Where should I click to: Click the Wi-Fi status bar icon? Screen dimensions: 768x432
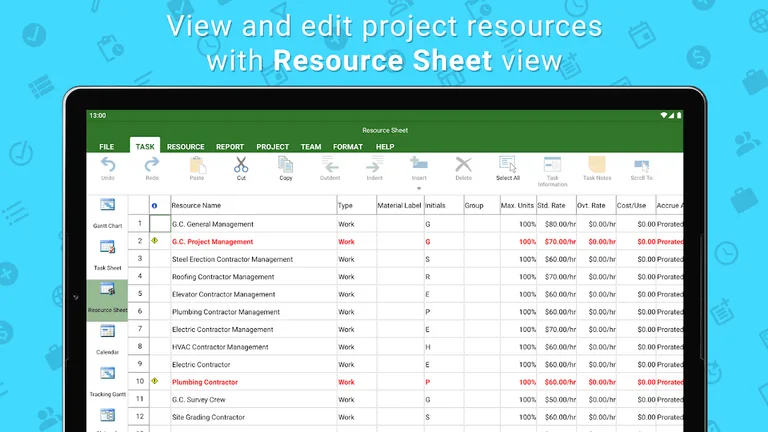coord(664,116)
